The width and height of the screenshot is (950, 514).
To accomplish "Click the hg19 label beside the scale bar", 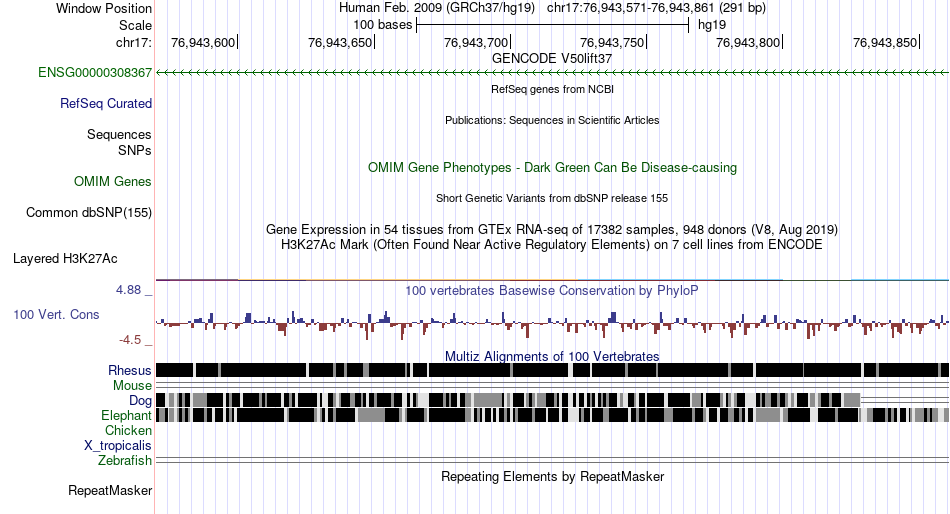I will 712,25.
